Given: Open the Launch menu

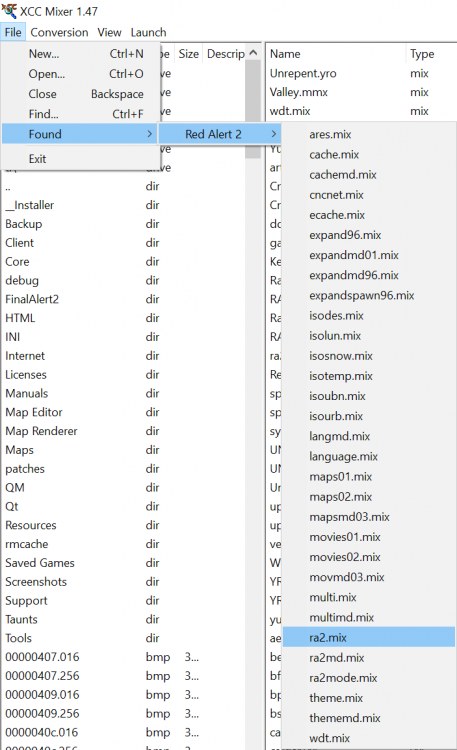Looking at the screenshot, I should [x=148, y=33].
